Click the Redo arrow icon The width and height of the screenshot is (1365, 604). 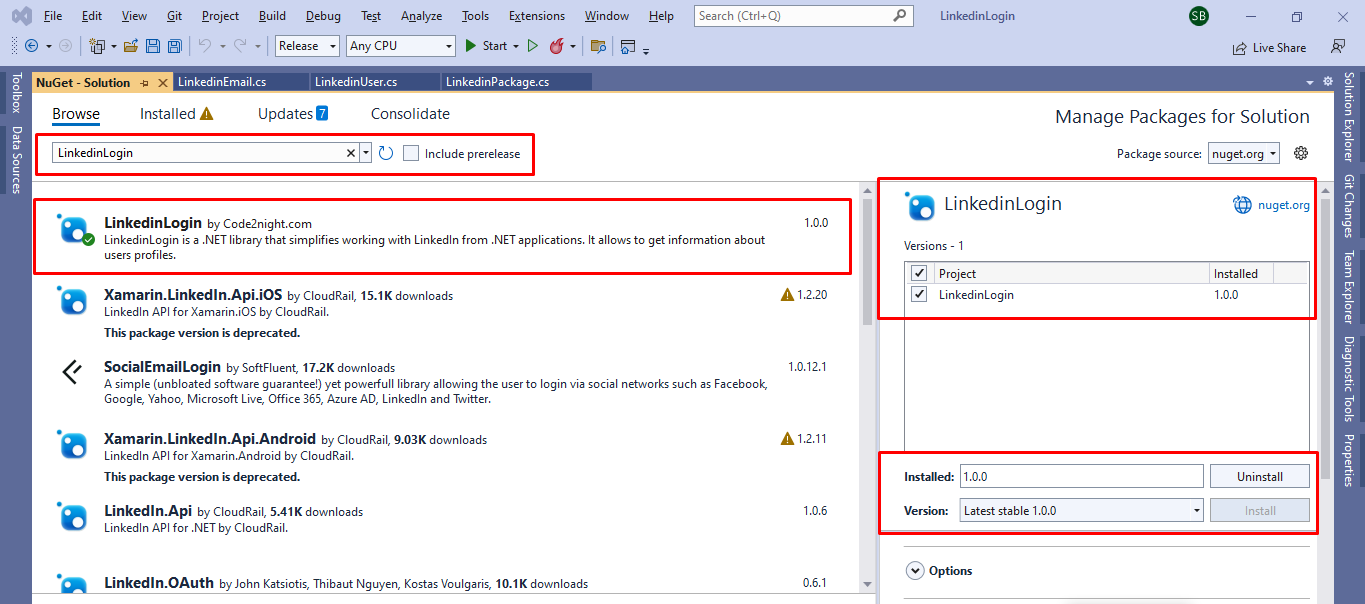[x=240, y=46]
